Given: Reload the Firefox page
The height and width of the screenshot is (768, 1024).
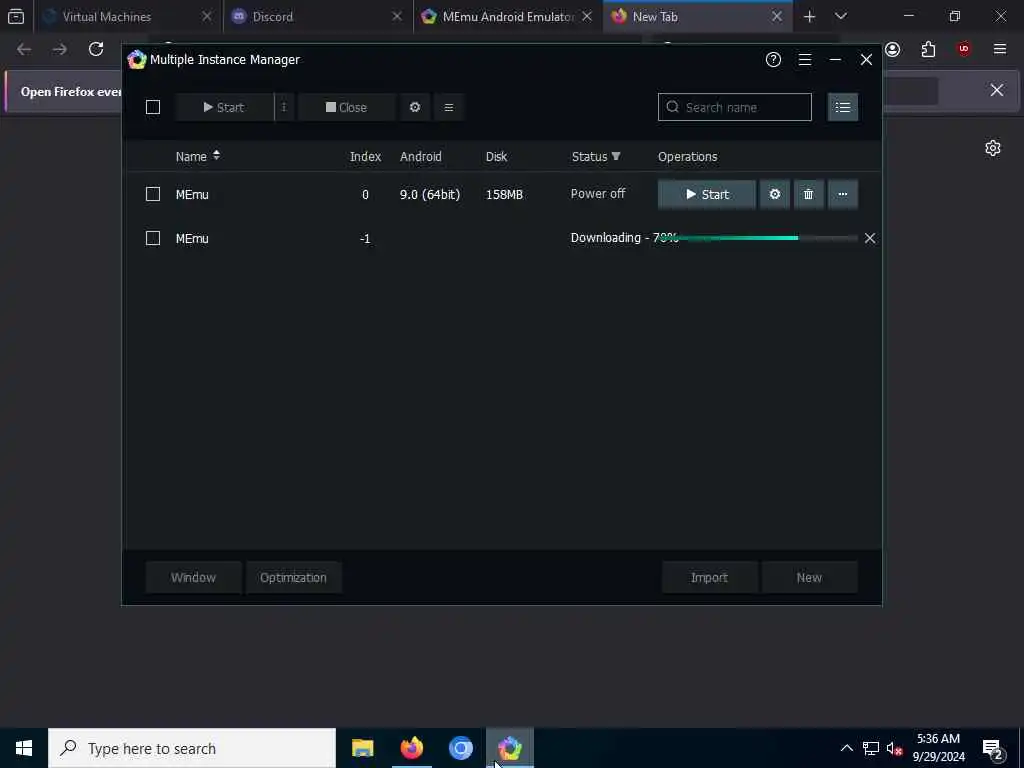Looking at the screenshot, I should coord(96,49).
